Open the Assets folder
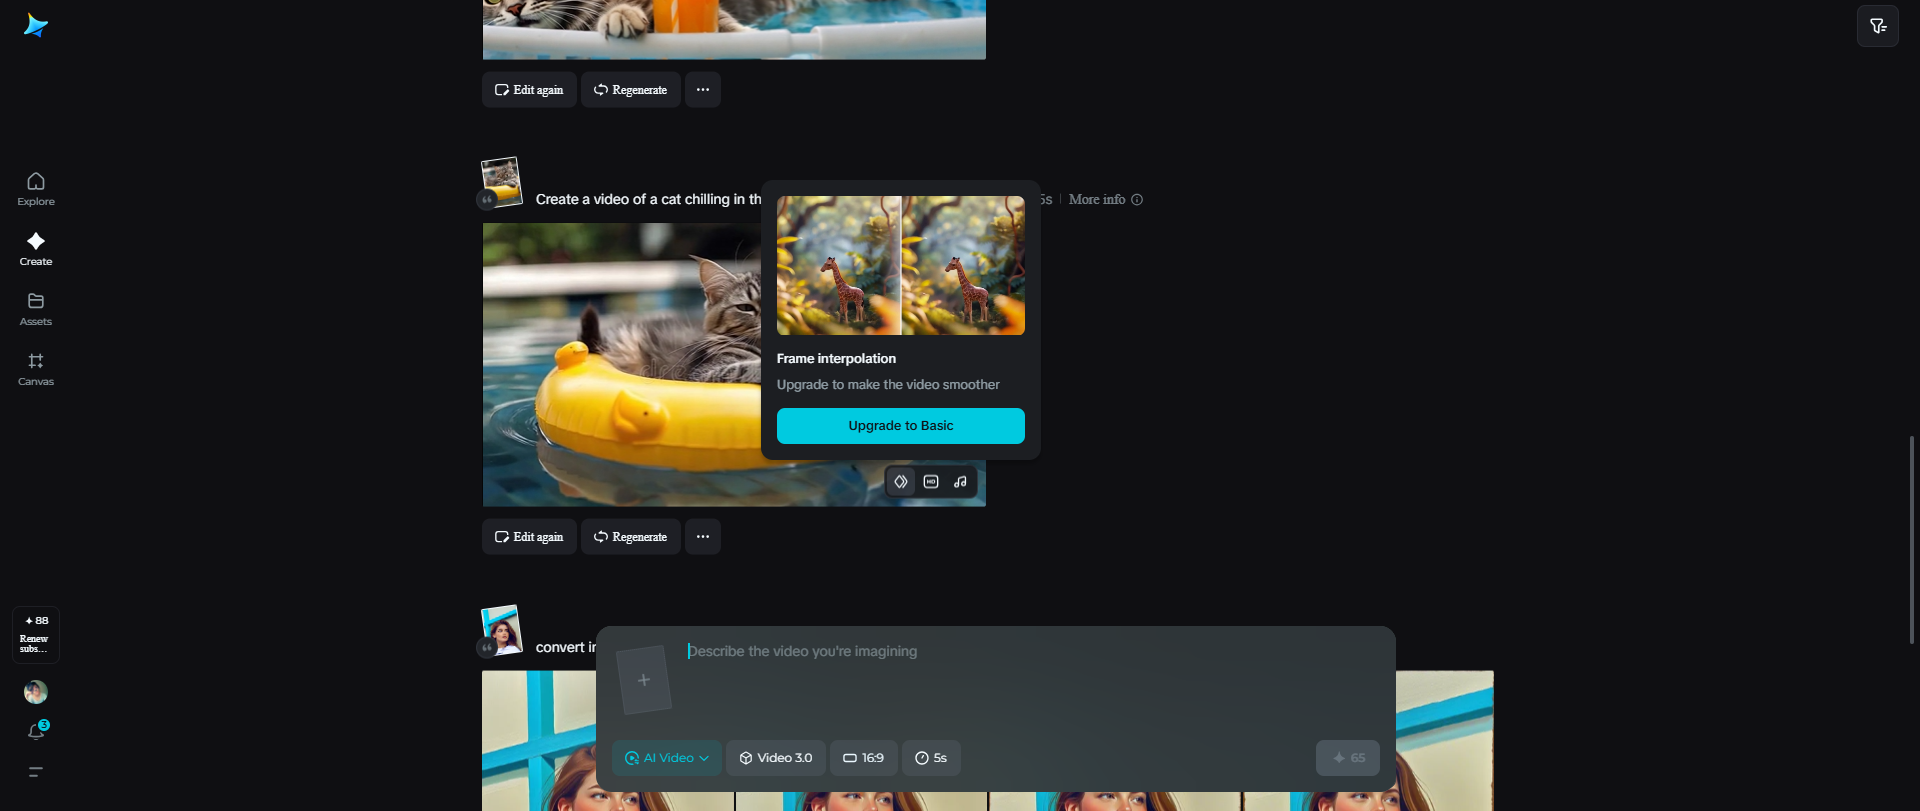The image size is (1920, 811). tap(36, 309)
